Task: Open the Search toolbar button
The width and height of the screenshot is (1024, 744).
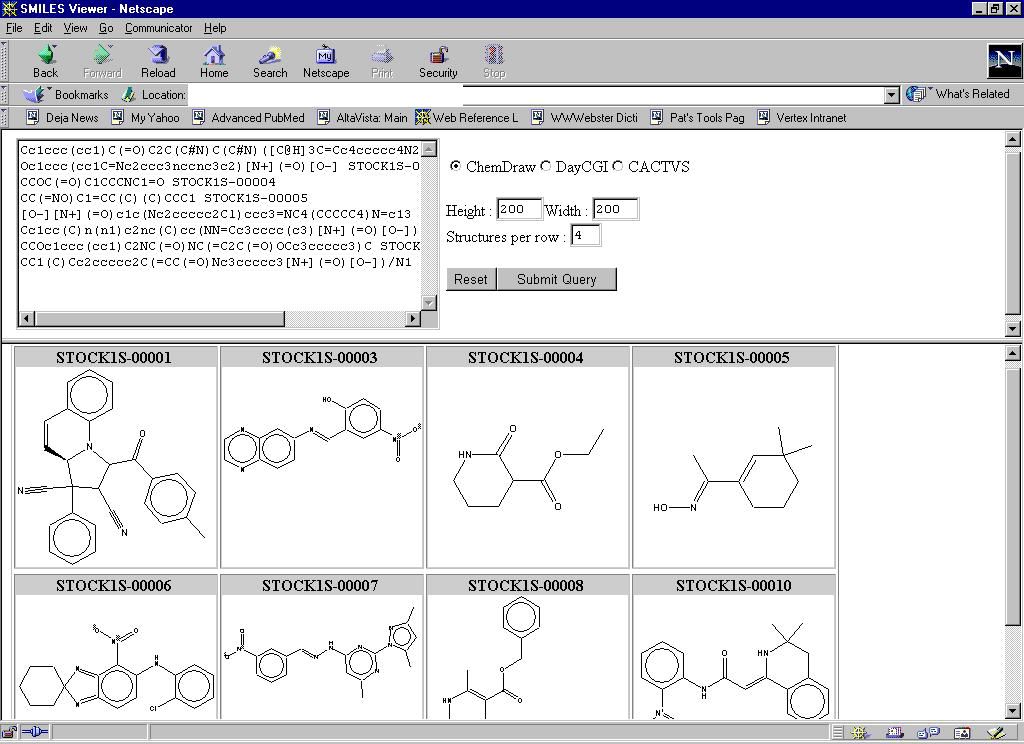Action: pos(270,61)
